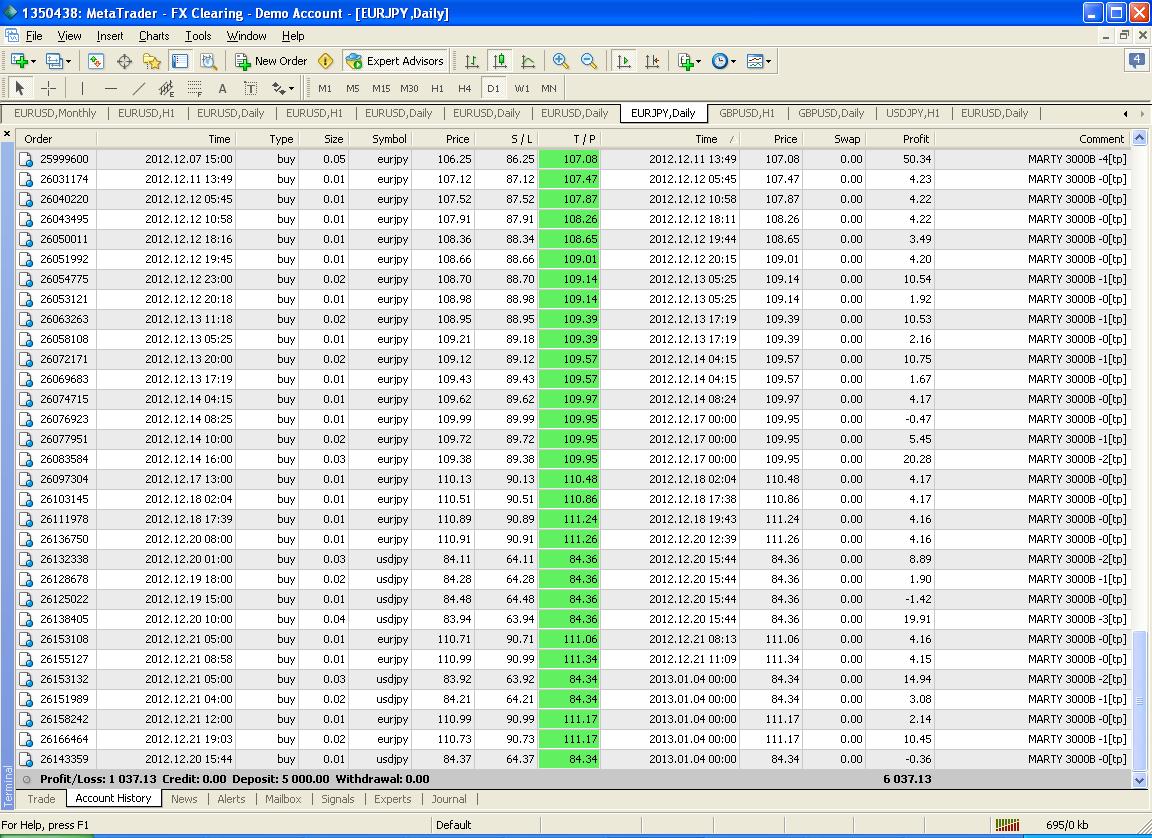
Task: Select order 26143359 row icon
Action: tap(26, 759)
